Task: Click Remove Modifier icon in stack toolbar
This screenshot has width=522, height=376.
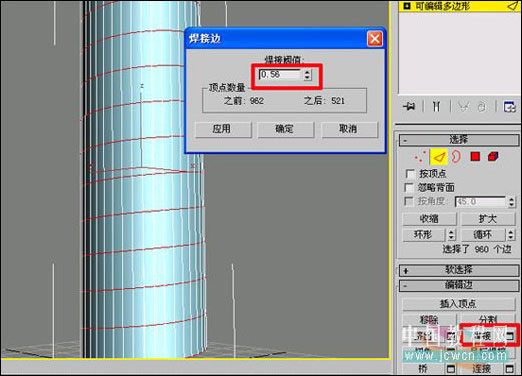Action: click(x=482, y=107)
